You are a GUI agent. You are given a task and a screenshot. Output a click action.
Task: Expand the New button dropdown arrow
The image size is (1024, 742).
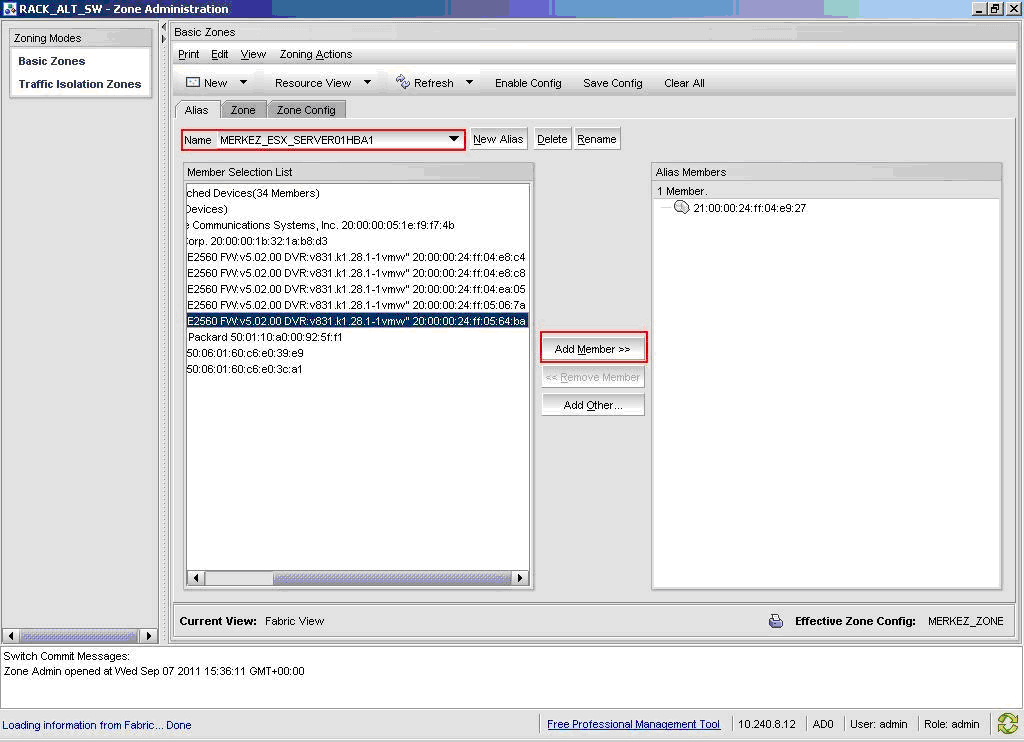pos(243,83)
